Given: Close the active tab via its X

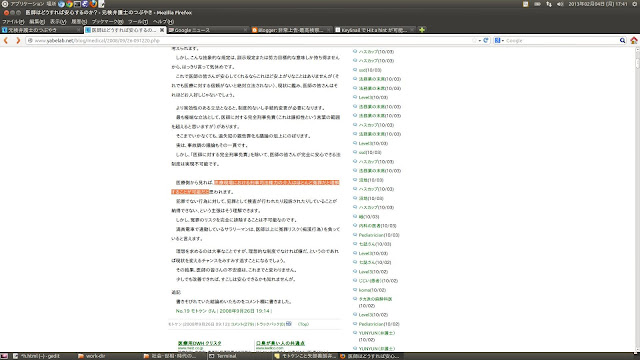Looking at the screenshot, I should [162, 30].
